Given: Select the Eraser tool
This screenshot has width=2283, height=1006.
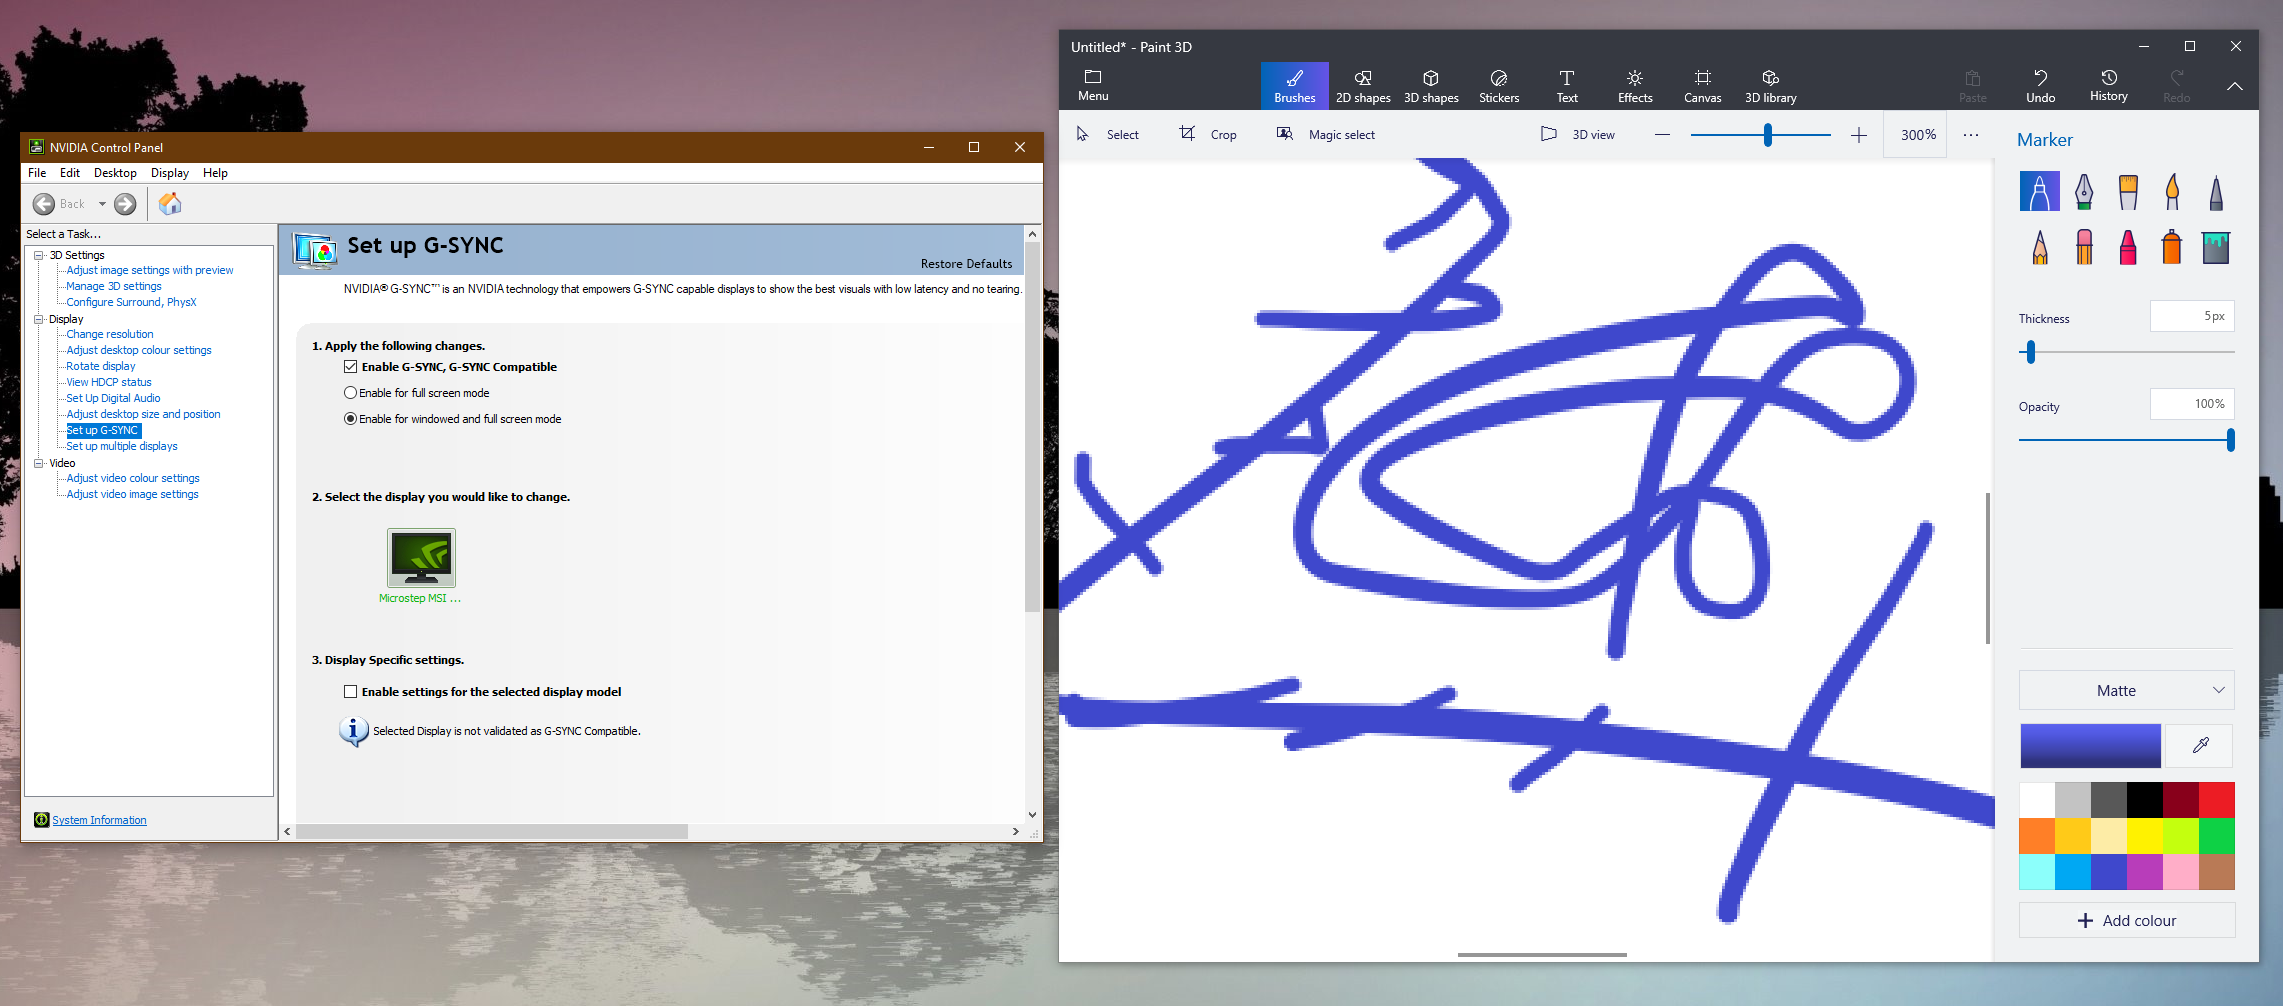Looking at the screenshot, I should point(2084,247).
